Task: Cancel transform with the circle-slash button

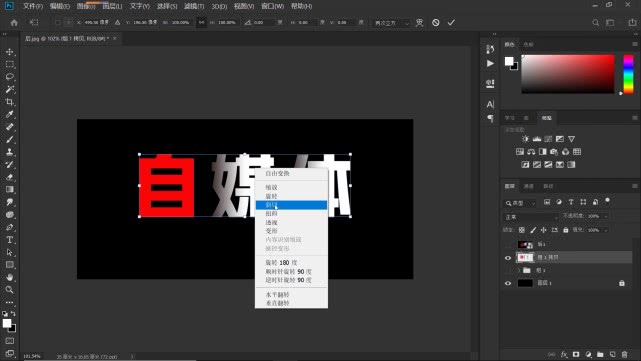Action: click(x=436, y=22)
